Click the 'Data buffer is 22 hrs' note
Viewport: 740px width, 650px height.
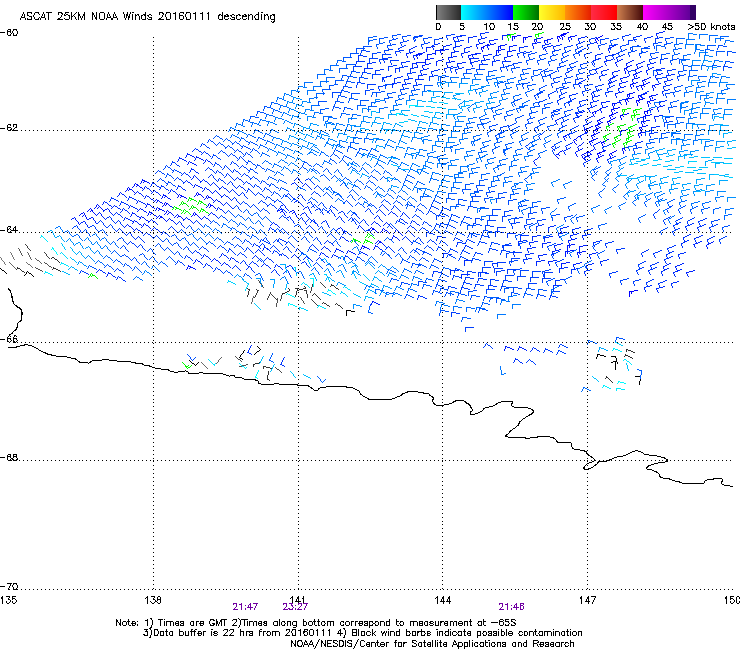coord(363,633)
